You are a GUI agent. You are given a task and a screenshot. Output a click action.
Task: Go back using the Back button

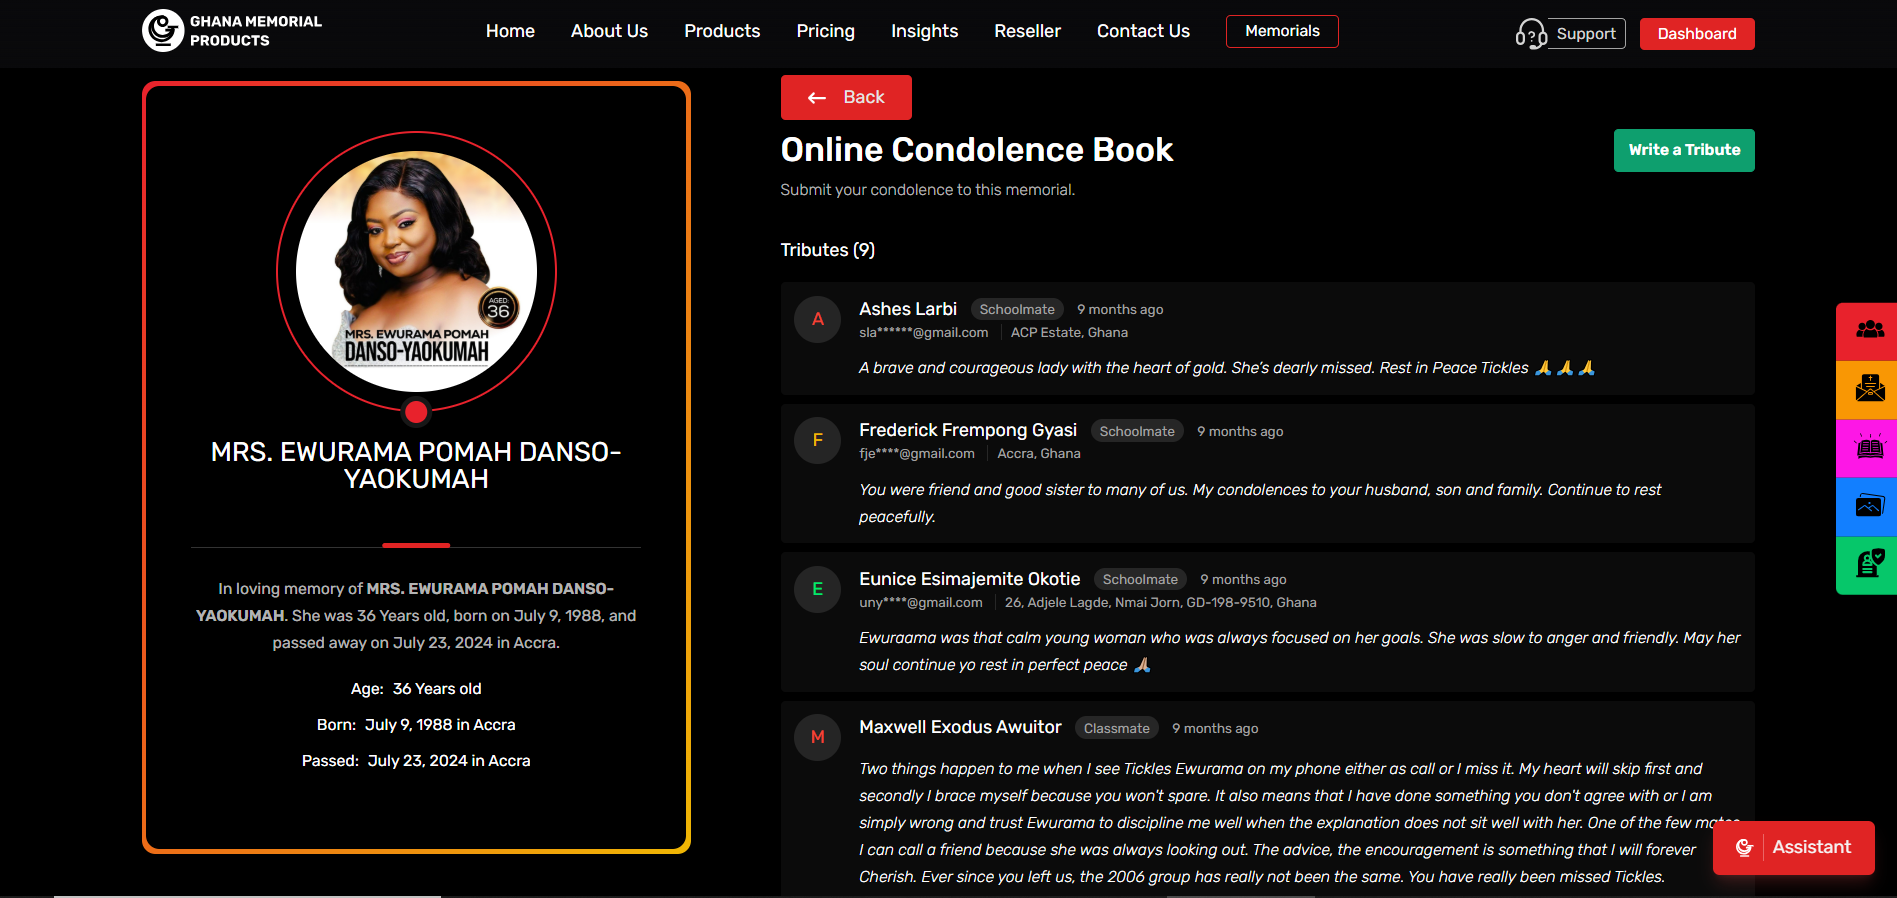[x=846, y=97]
